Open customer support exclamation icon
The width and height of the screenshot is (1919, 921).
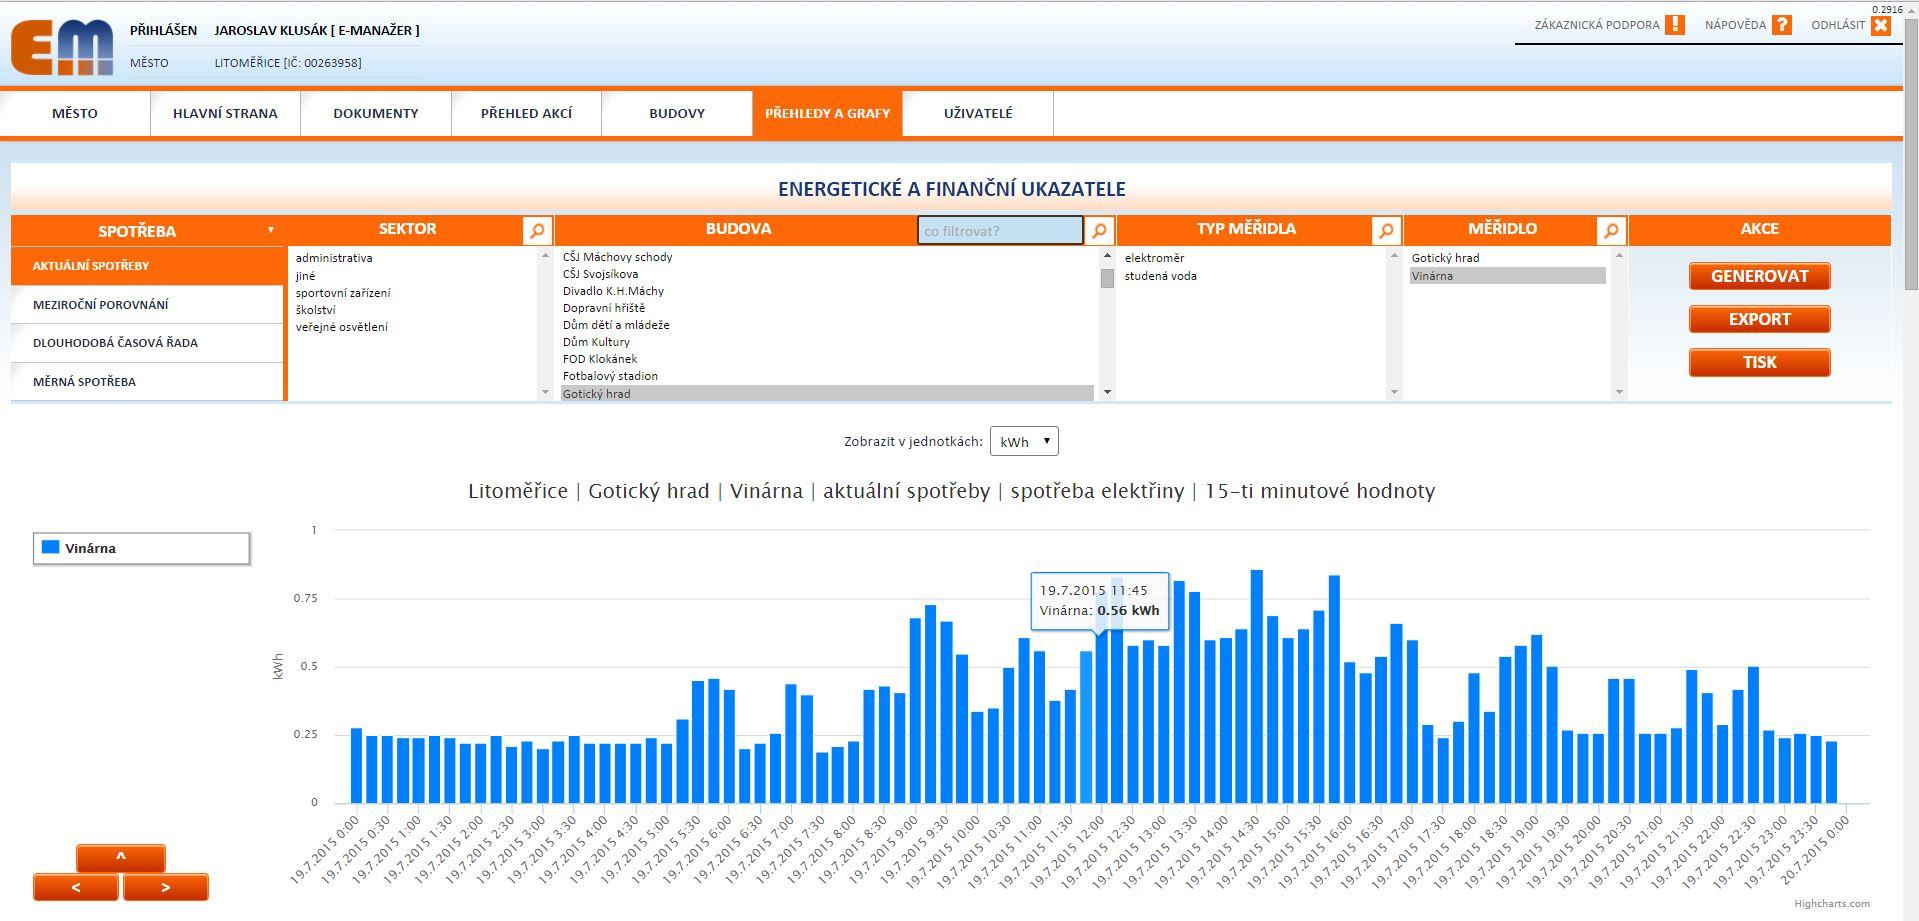[x=1675, y=25]
